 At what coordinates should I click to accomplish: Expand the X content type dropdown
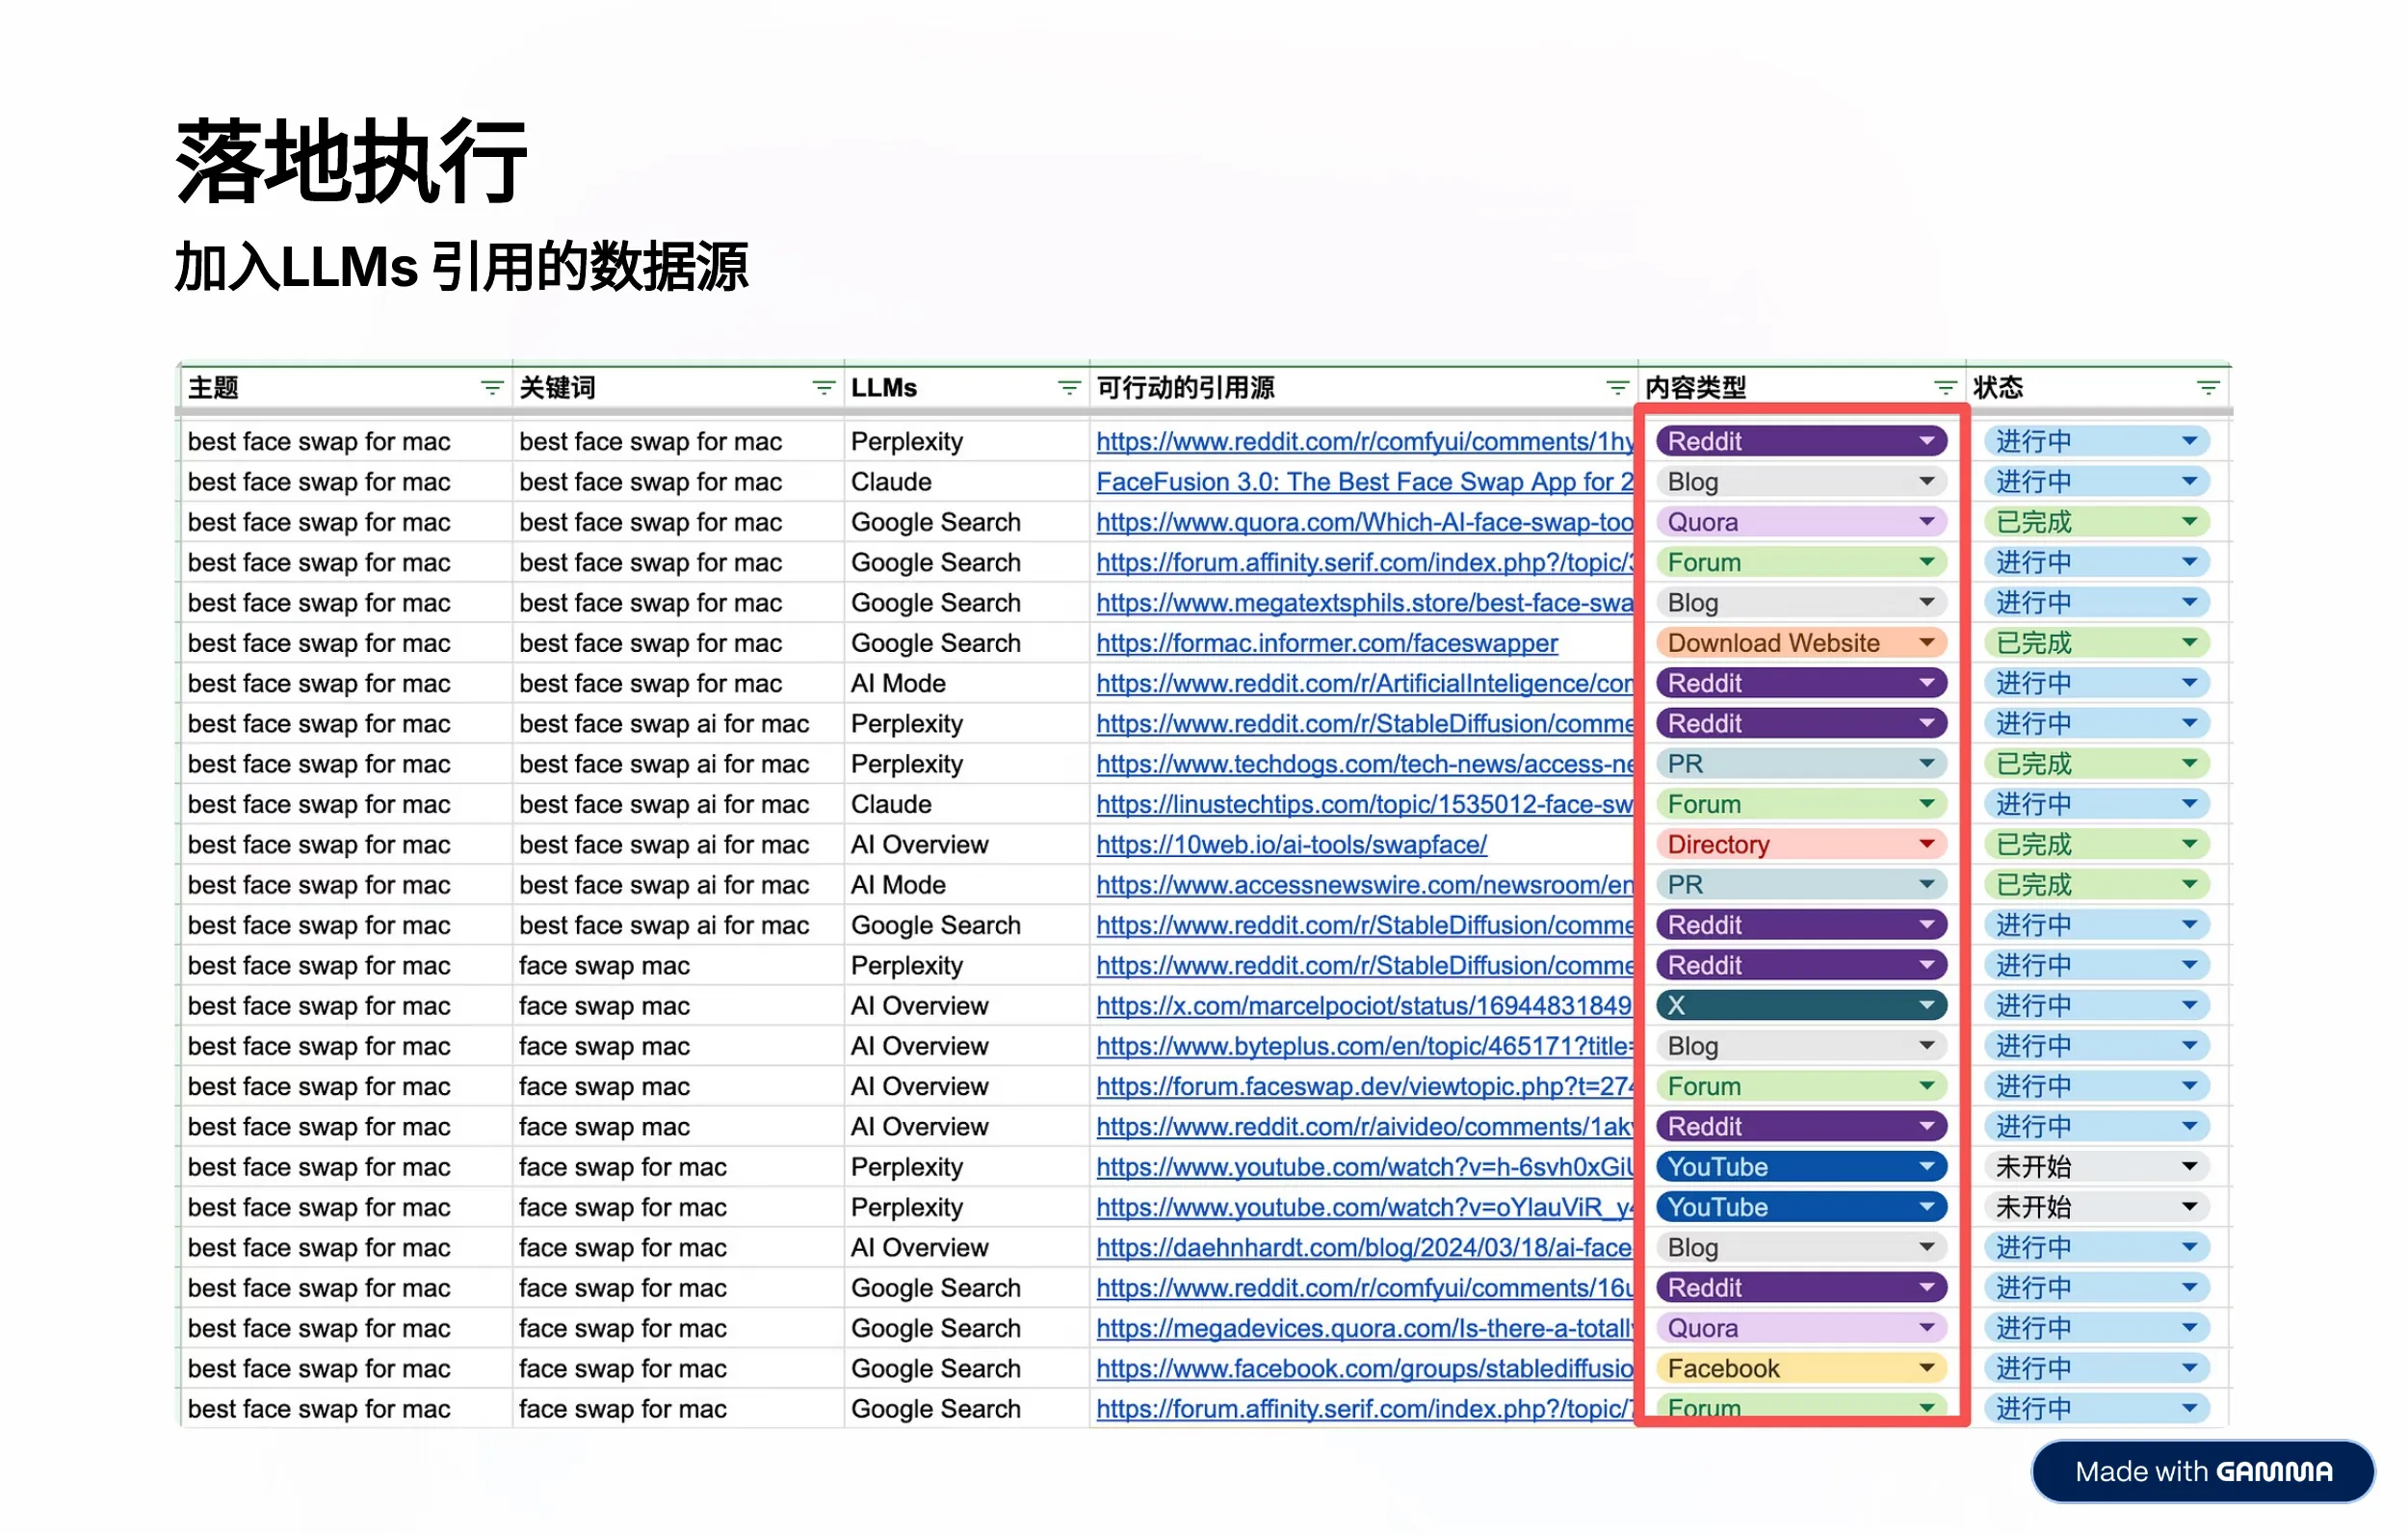point(1928,1005)
